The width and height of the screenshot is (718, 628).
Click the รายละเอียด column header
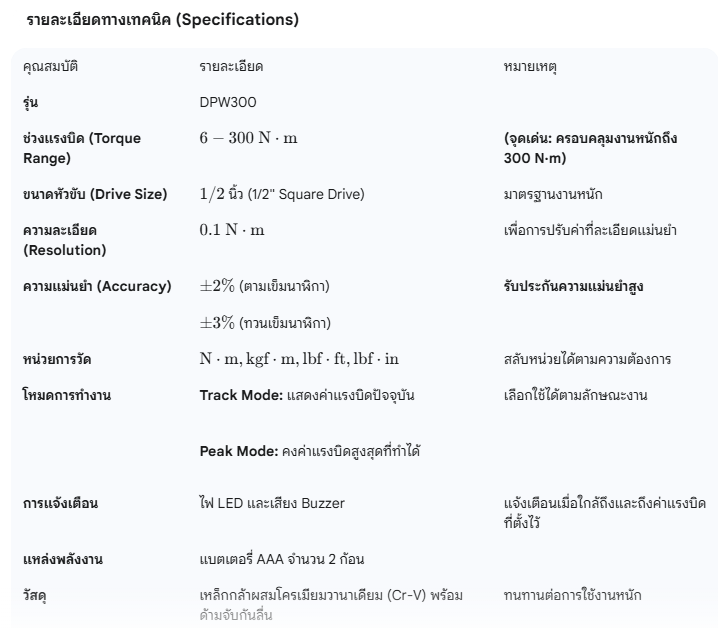click(x=232, y=66)
